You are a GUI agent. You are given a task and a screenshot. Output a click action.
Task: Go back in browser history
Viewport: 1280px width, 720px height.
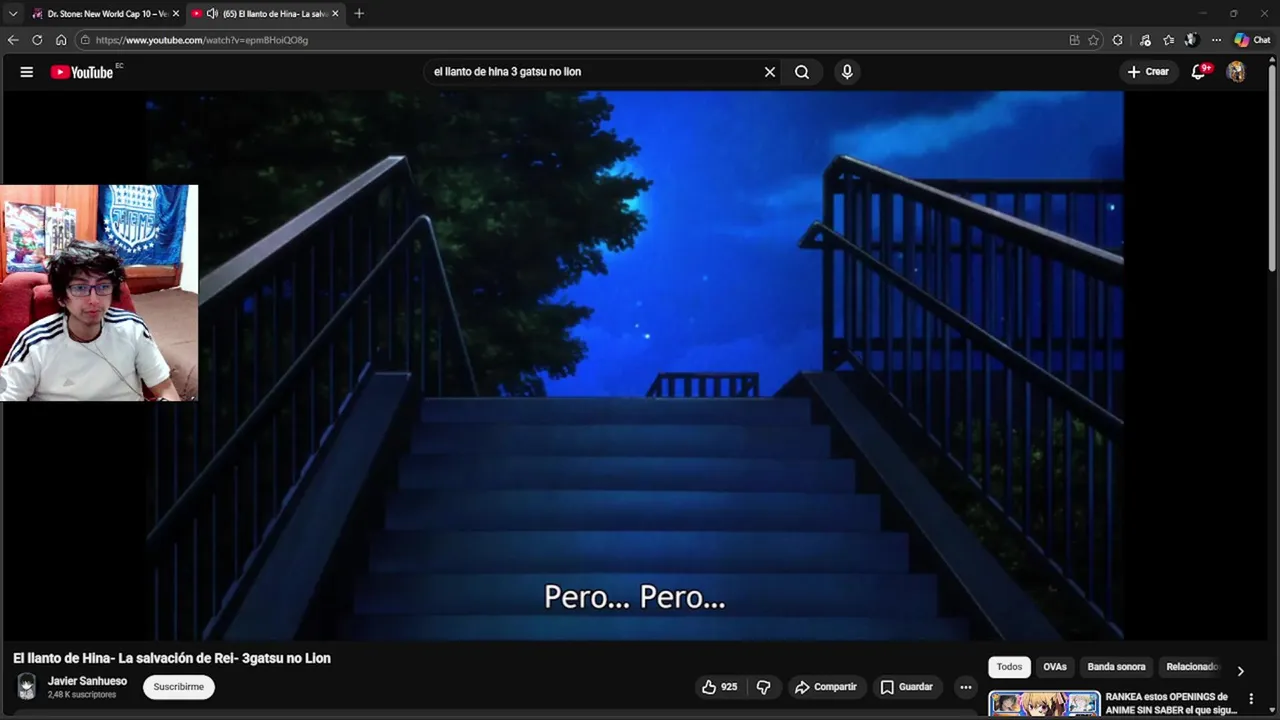[x=13, y=40]
